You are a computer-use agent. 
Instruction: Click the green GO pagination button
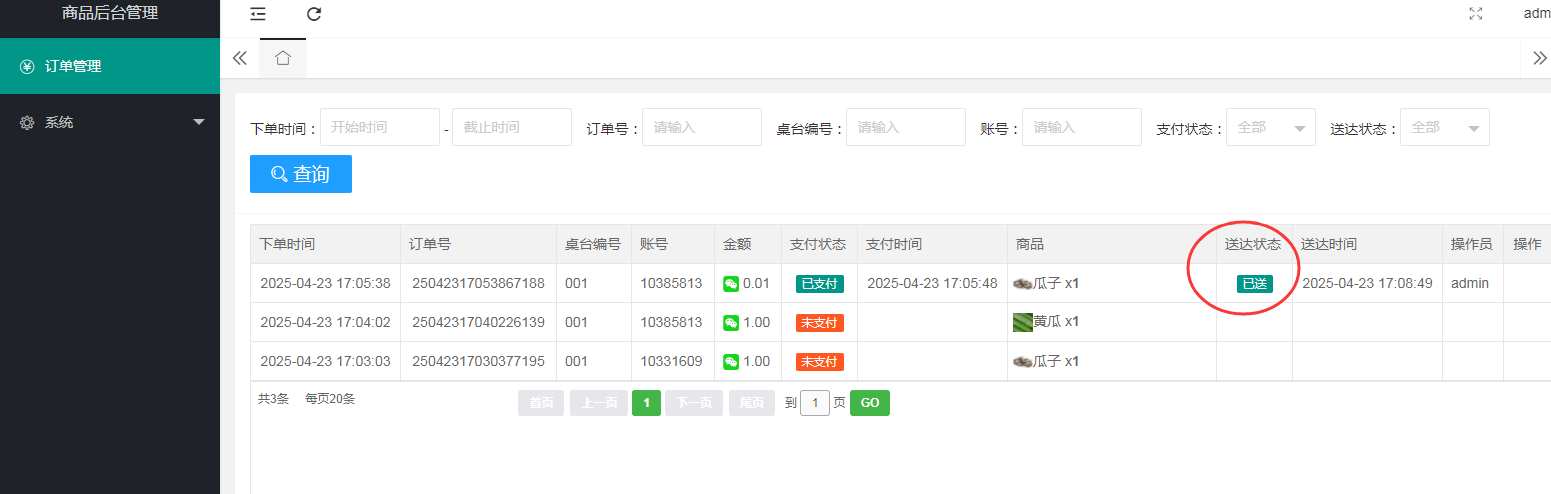pos(869,403)
